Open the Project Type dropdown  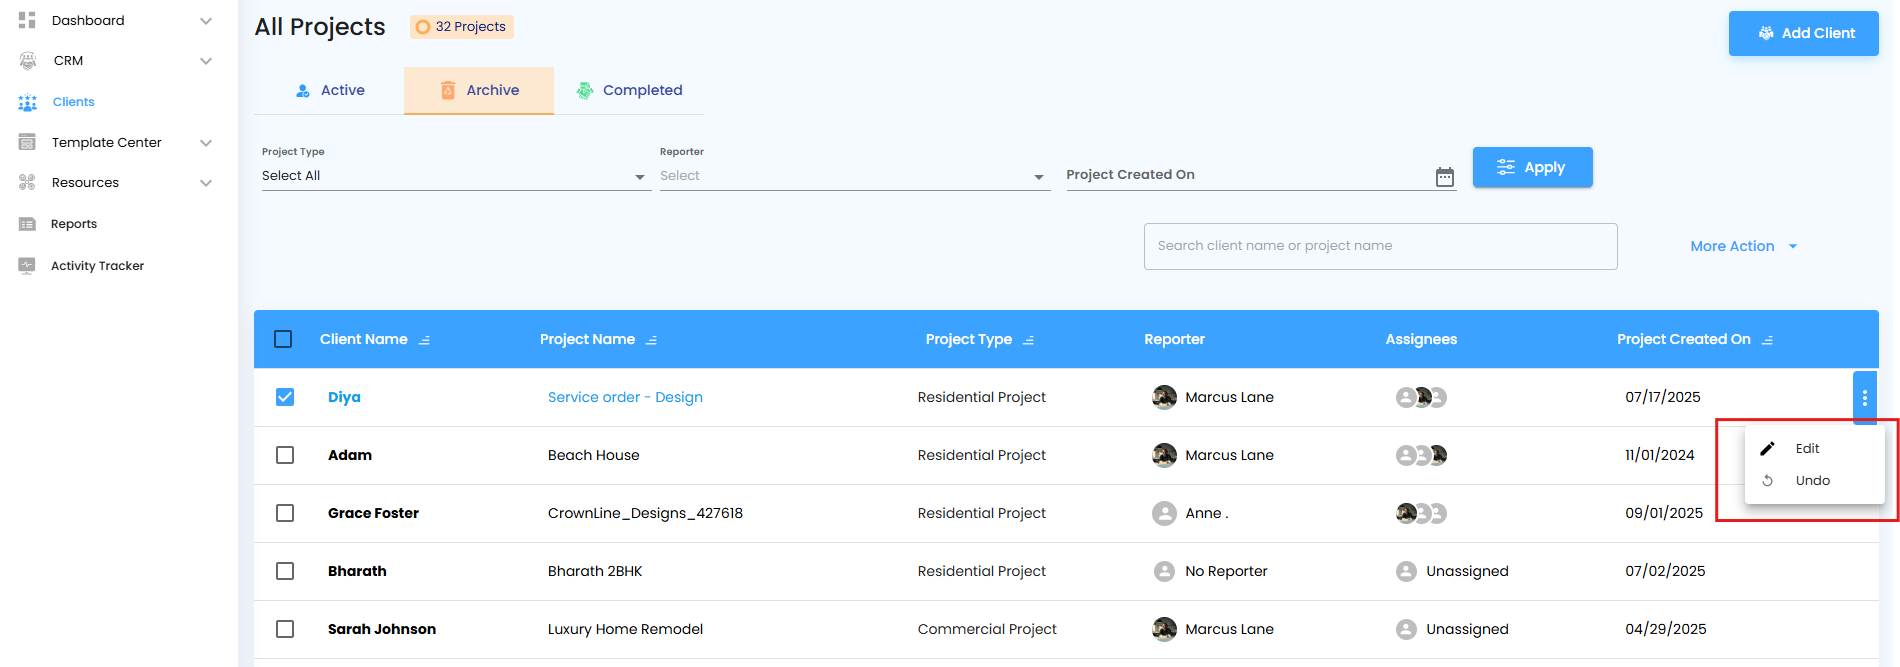coord(453,176)
